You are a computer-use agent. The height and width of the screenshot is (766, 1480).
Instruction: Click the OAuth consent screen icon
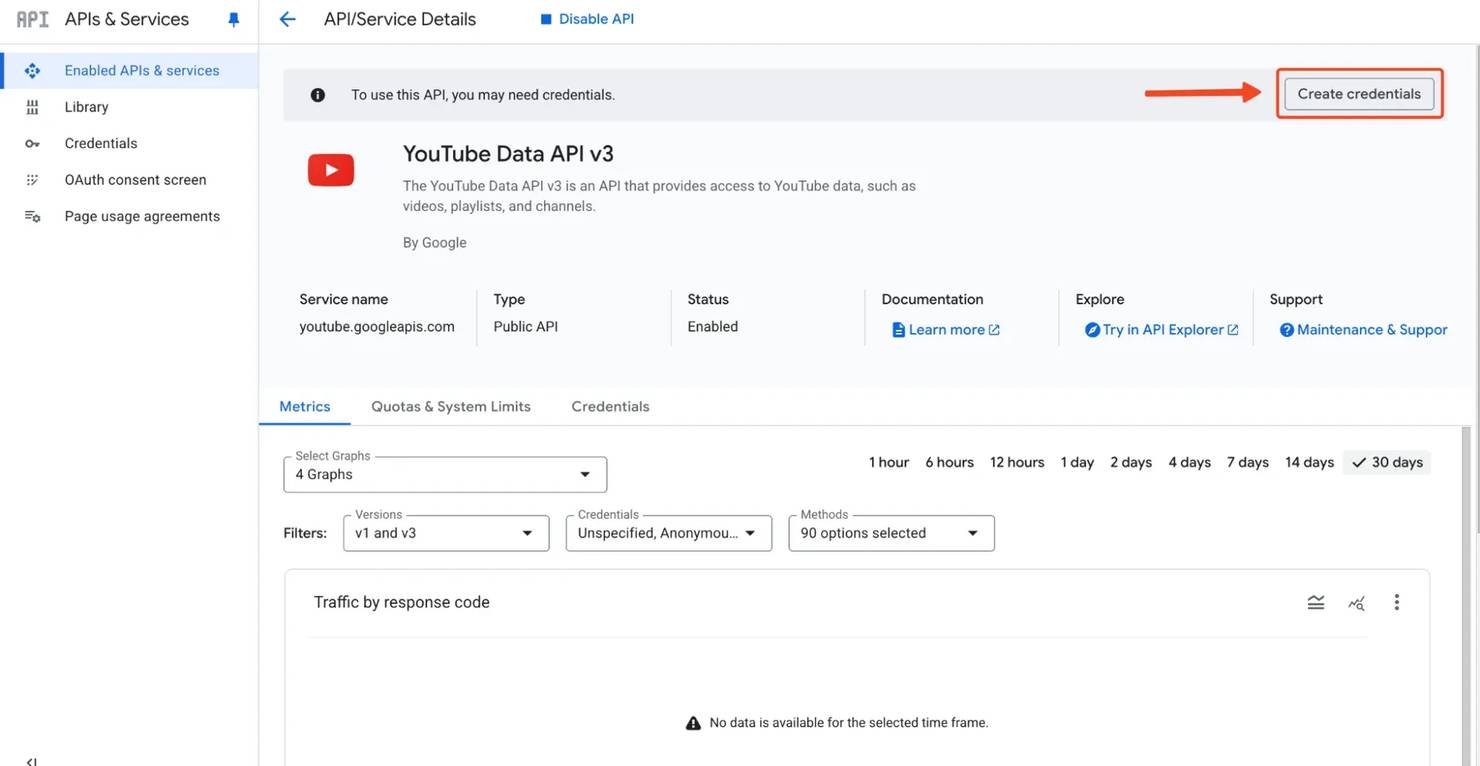(x=32, y=180)
